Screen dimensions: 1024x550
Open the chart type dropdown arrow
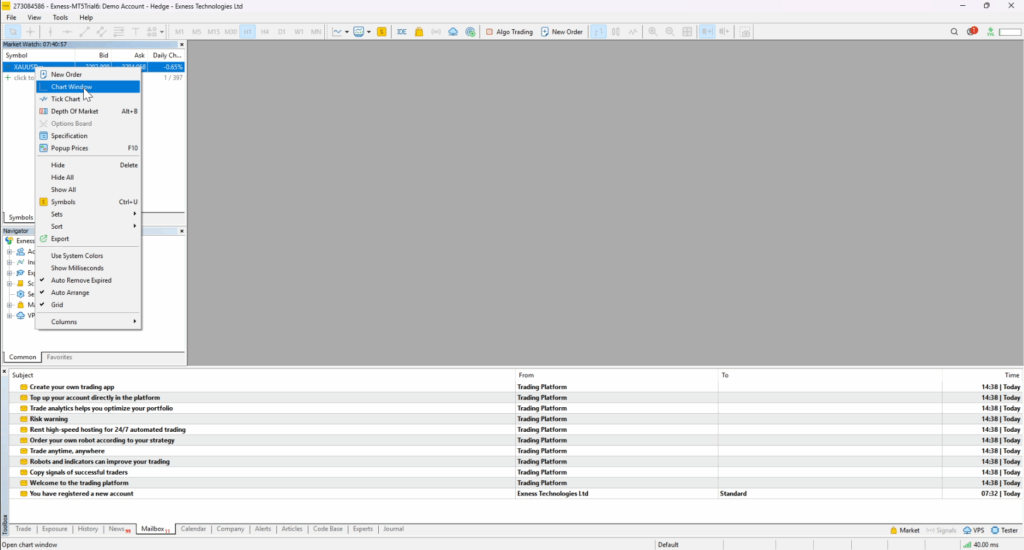click(x=345, y=32)
